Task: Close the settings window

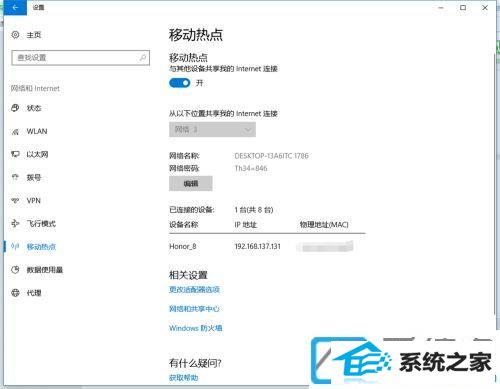Action: (x=485, y=7)
